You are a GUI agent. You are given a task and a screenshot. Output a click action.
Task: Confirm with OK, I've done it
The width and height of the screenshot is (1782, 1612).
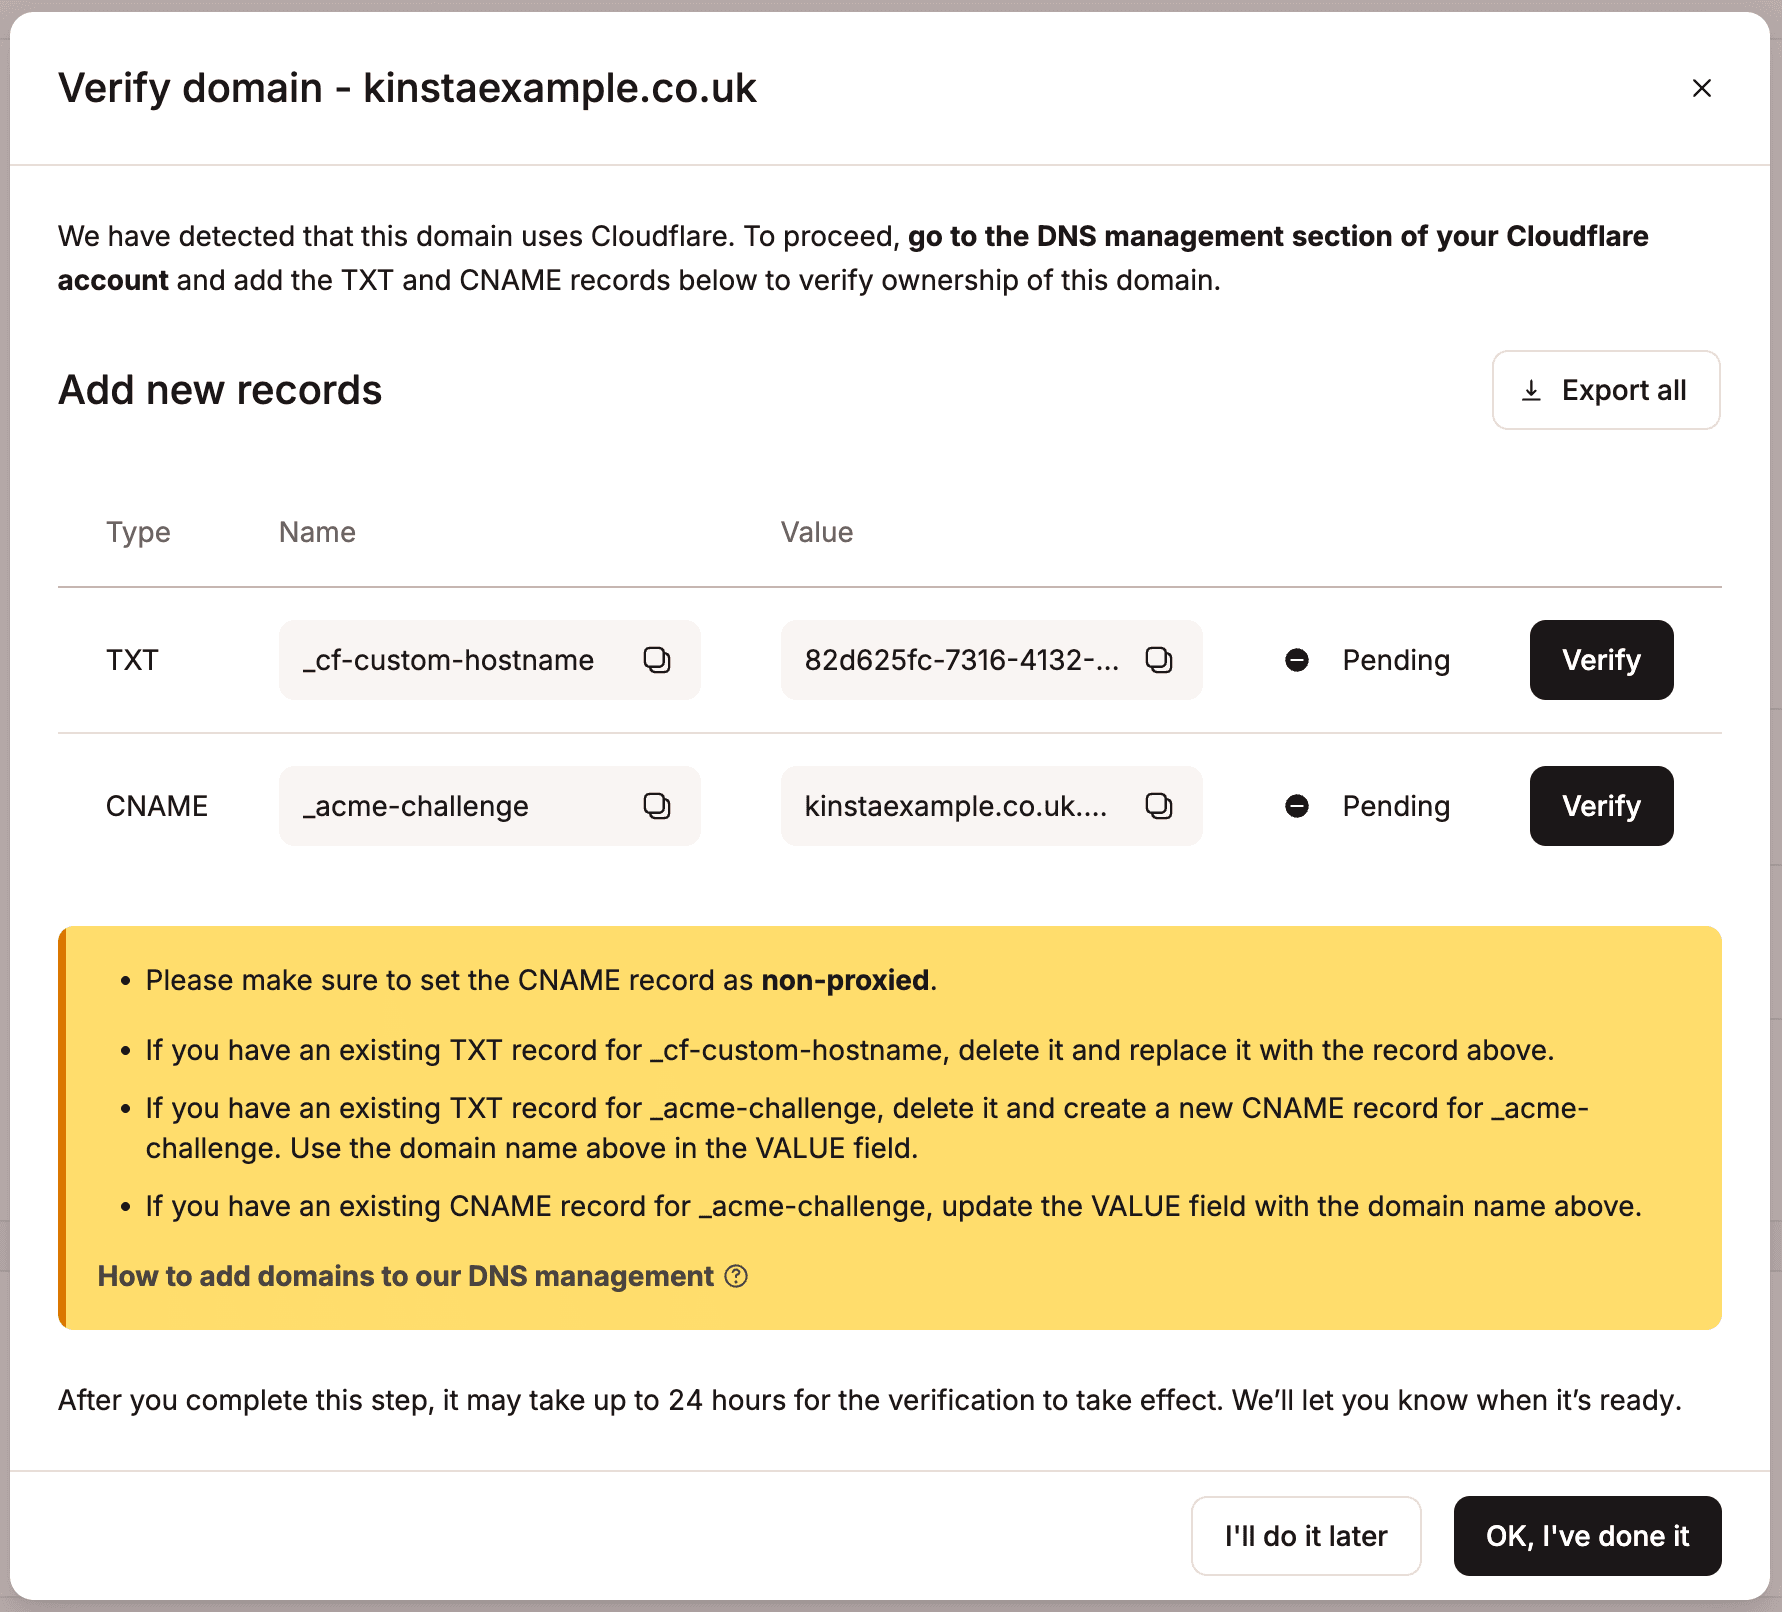click(x=1586, y=1536)
